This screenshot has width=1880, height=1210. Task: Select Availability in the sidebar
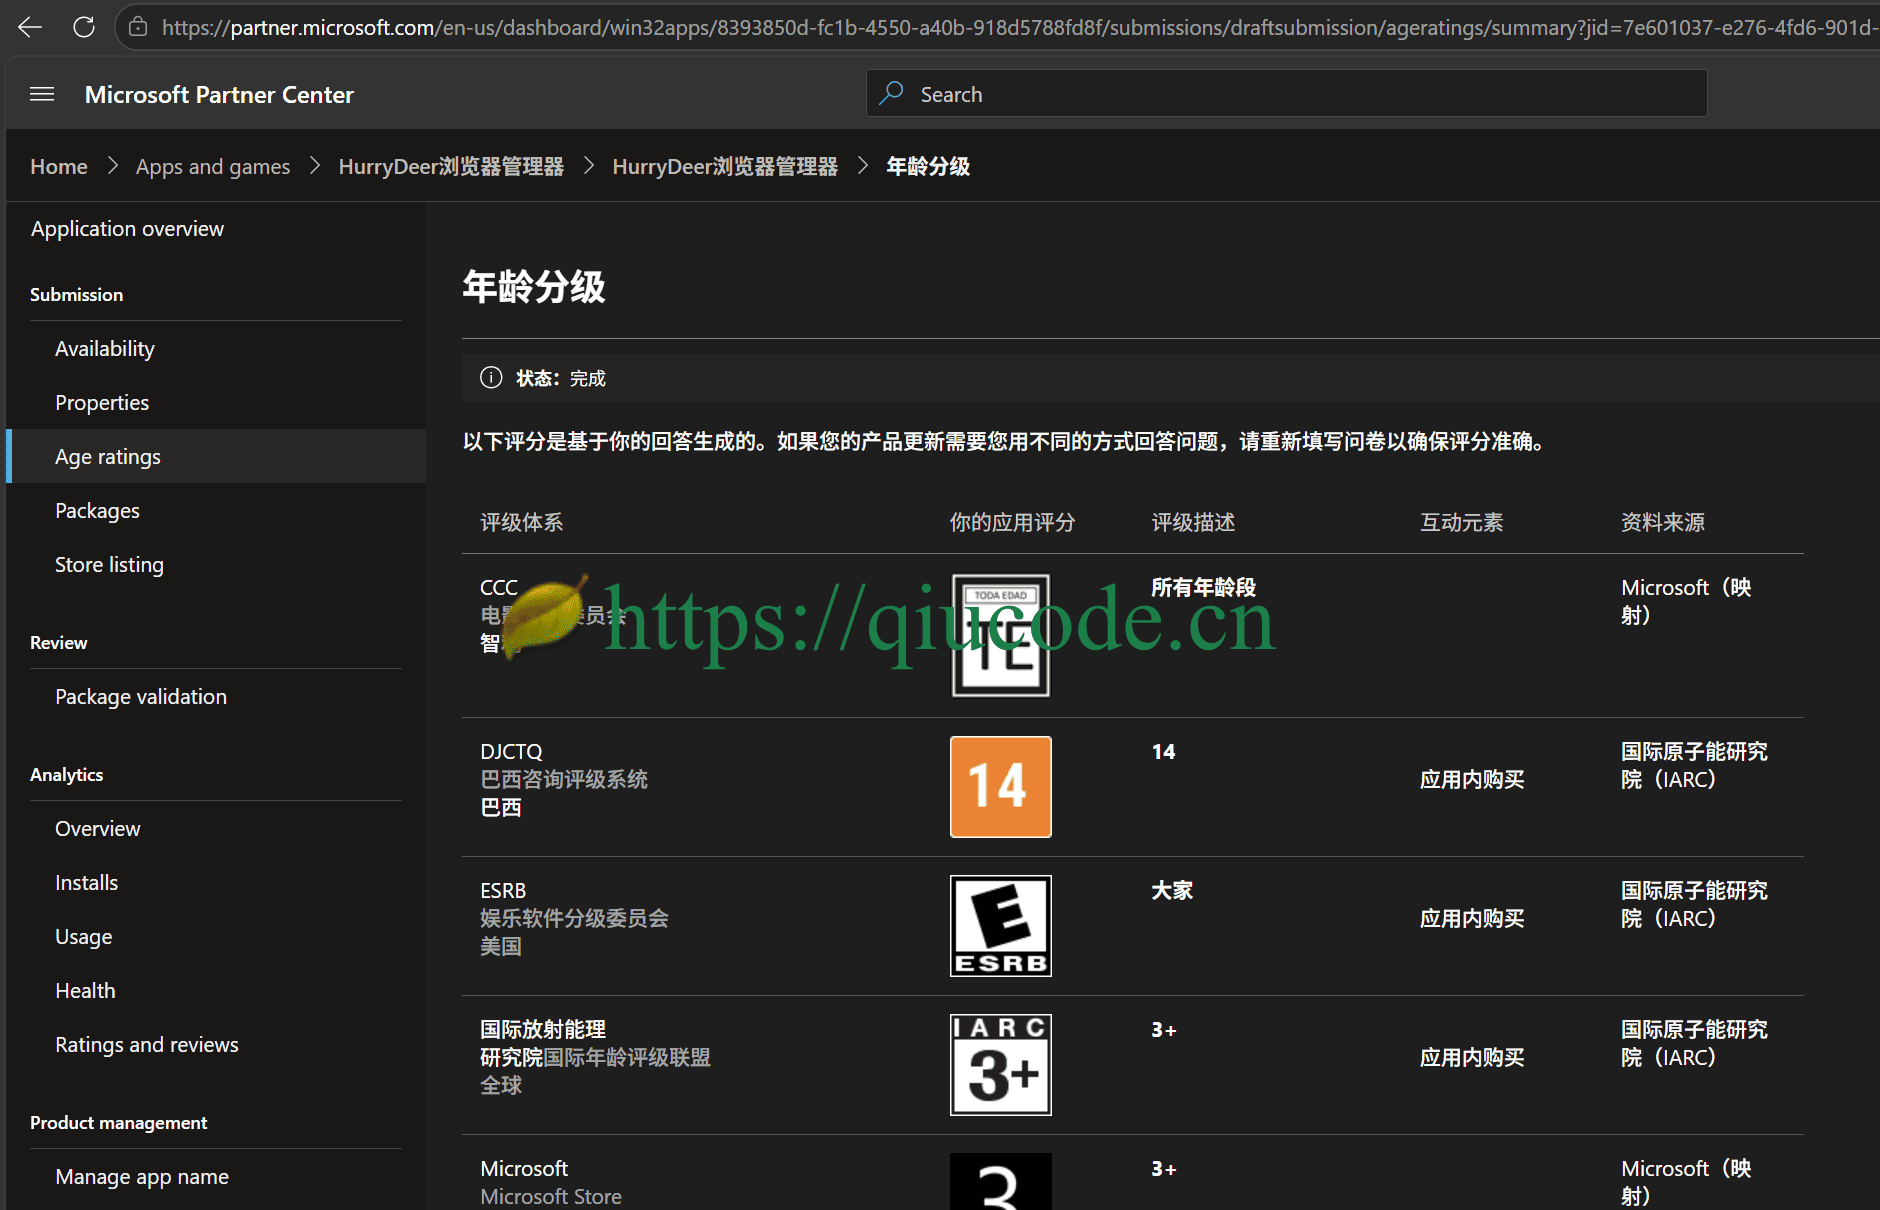104,348
